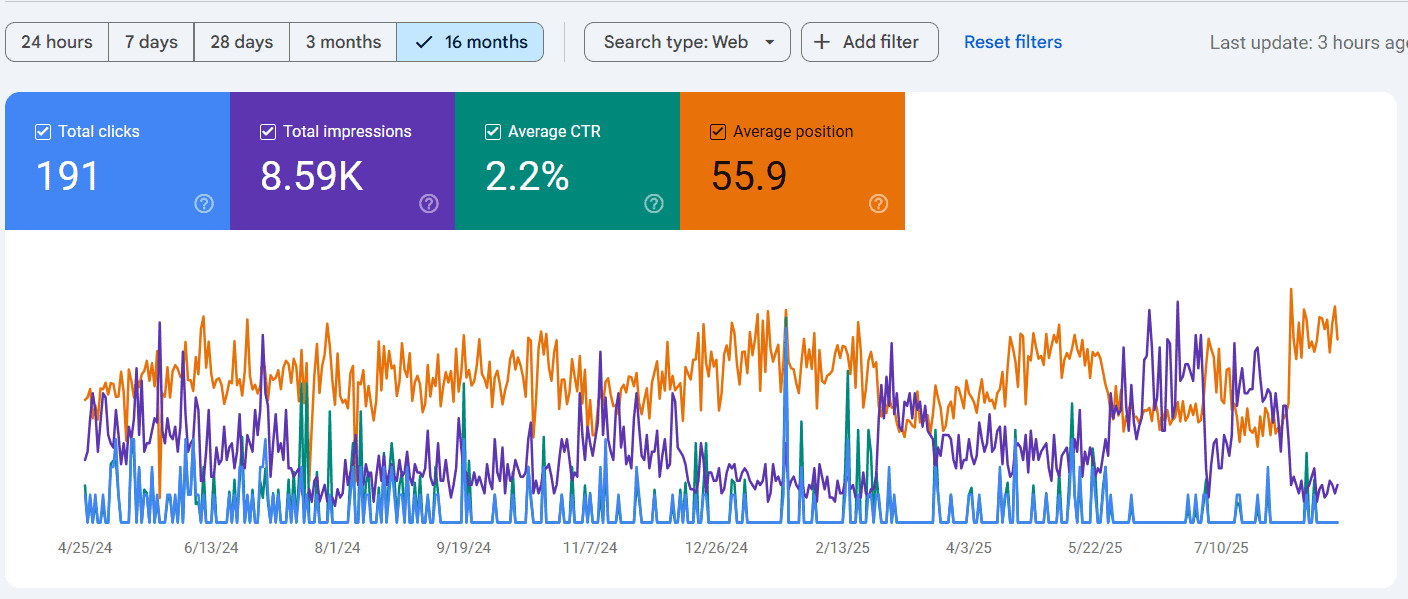This screenshot has height=599, width=1408.
Task: Open help icon on Average position card
Action: 878,204
